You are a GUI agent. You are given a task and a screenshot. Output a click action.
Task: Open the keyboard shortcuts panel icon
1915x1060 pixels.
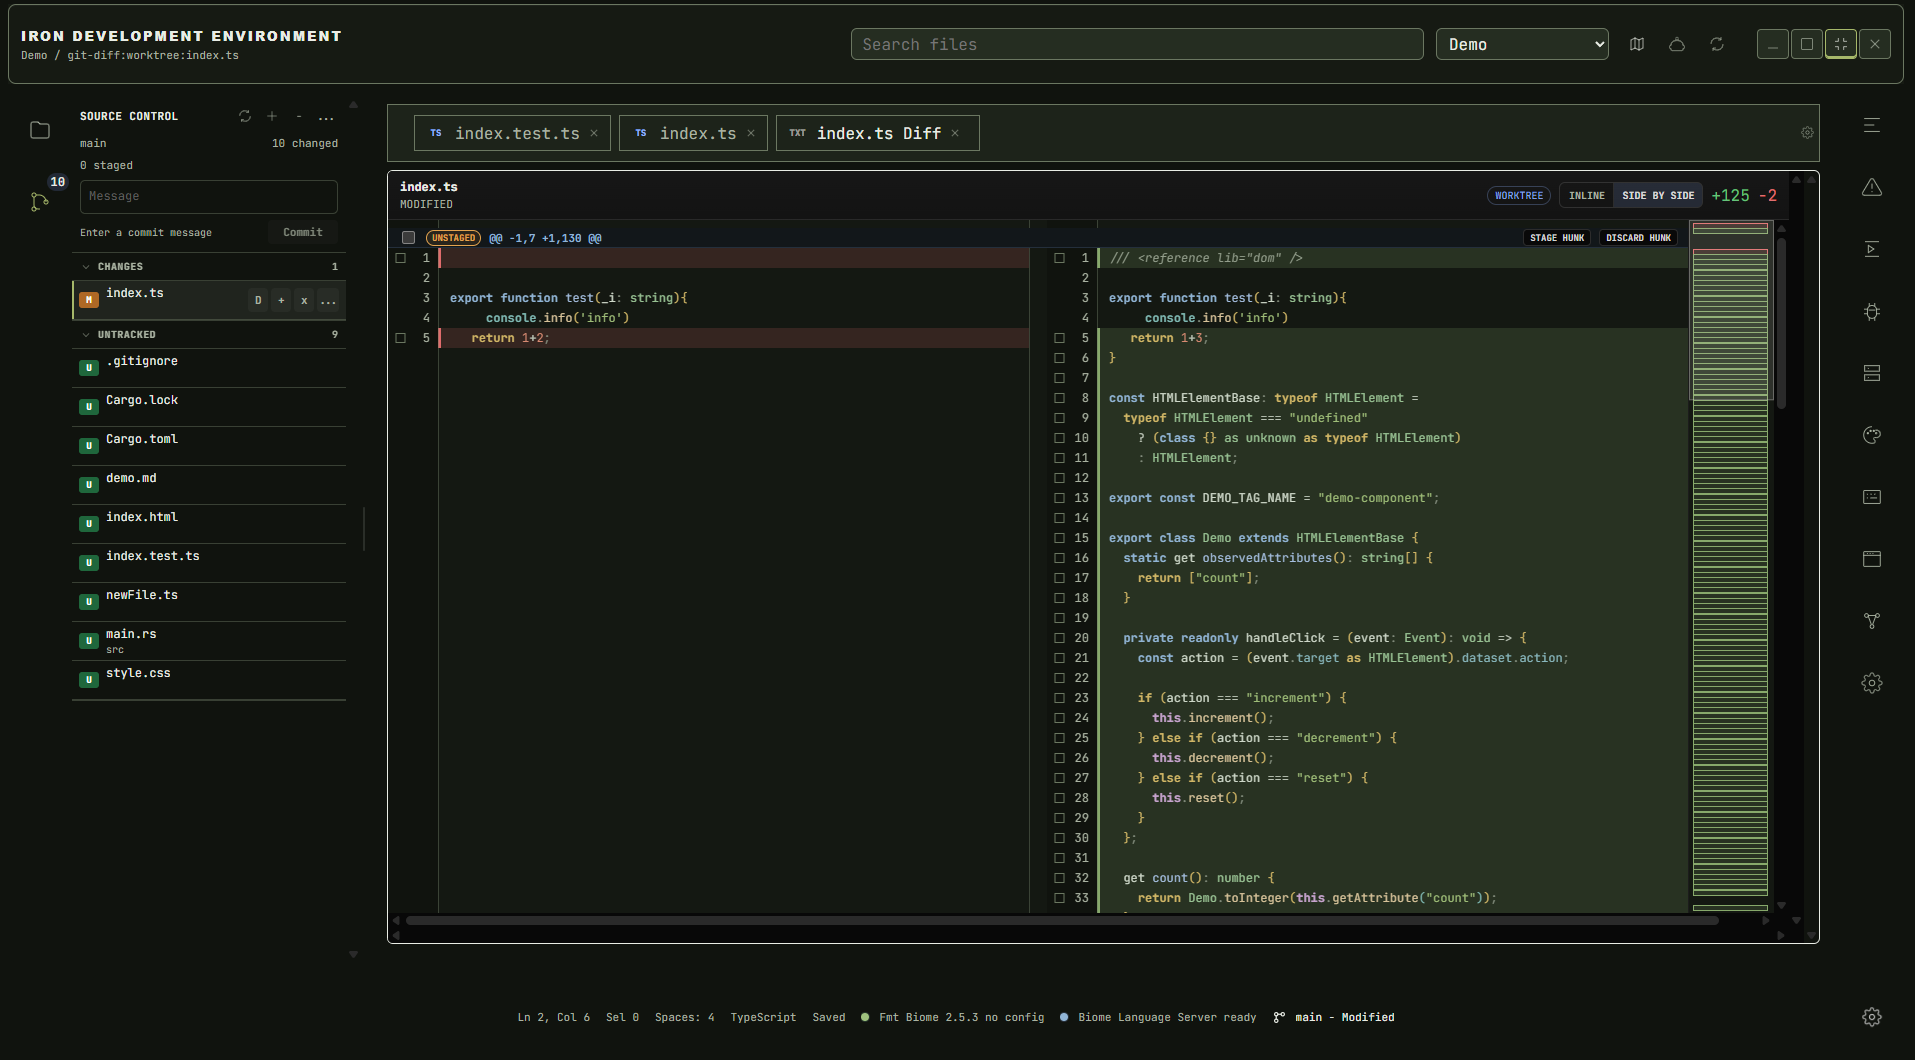(1872, 497)
